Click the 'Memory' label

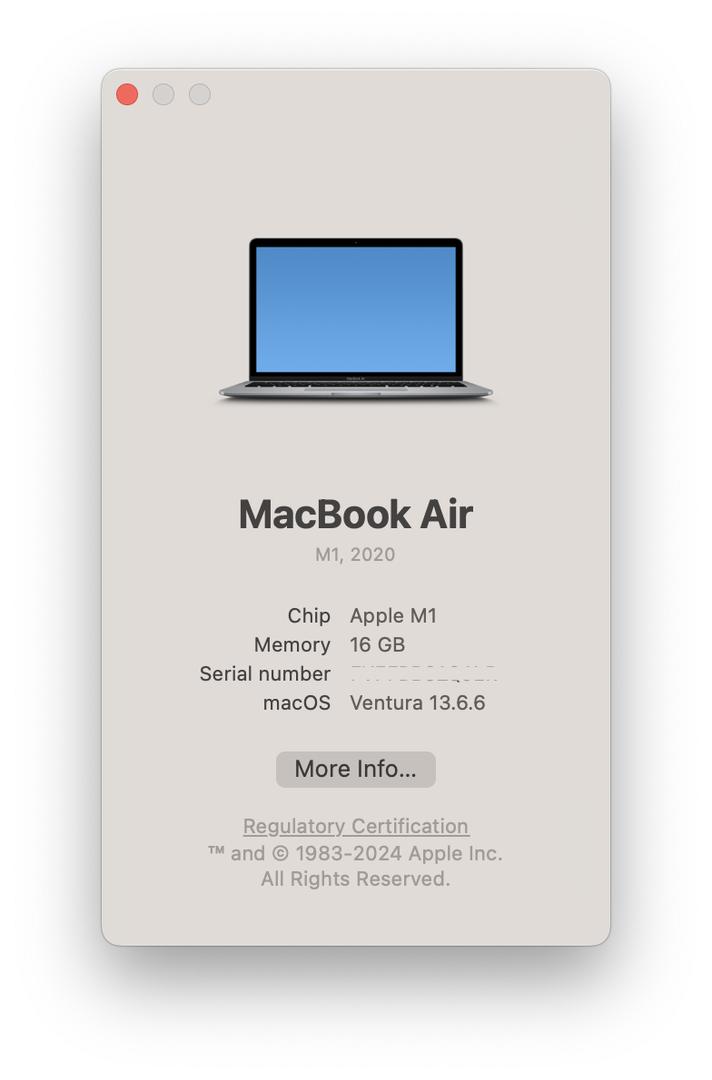coord(292,645)
